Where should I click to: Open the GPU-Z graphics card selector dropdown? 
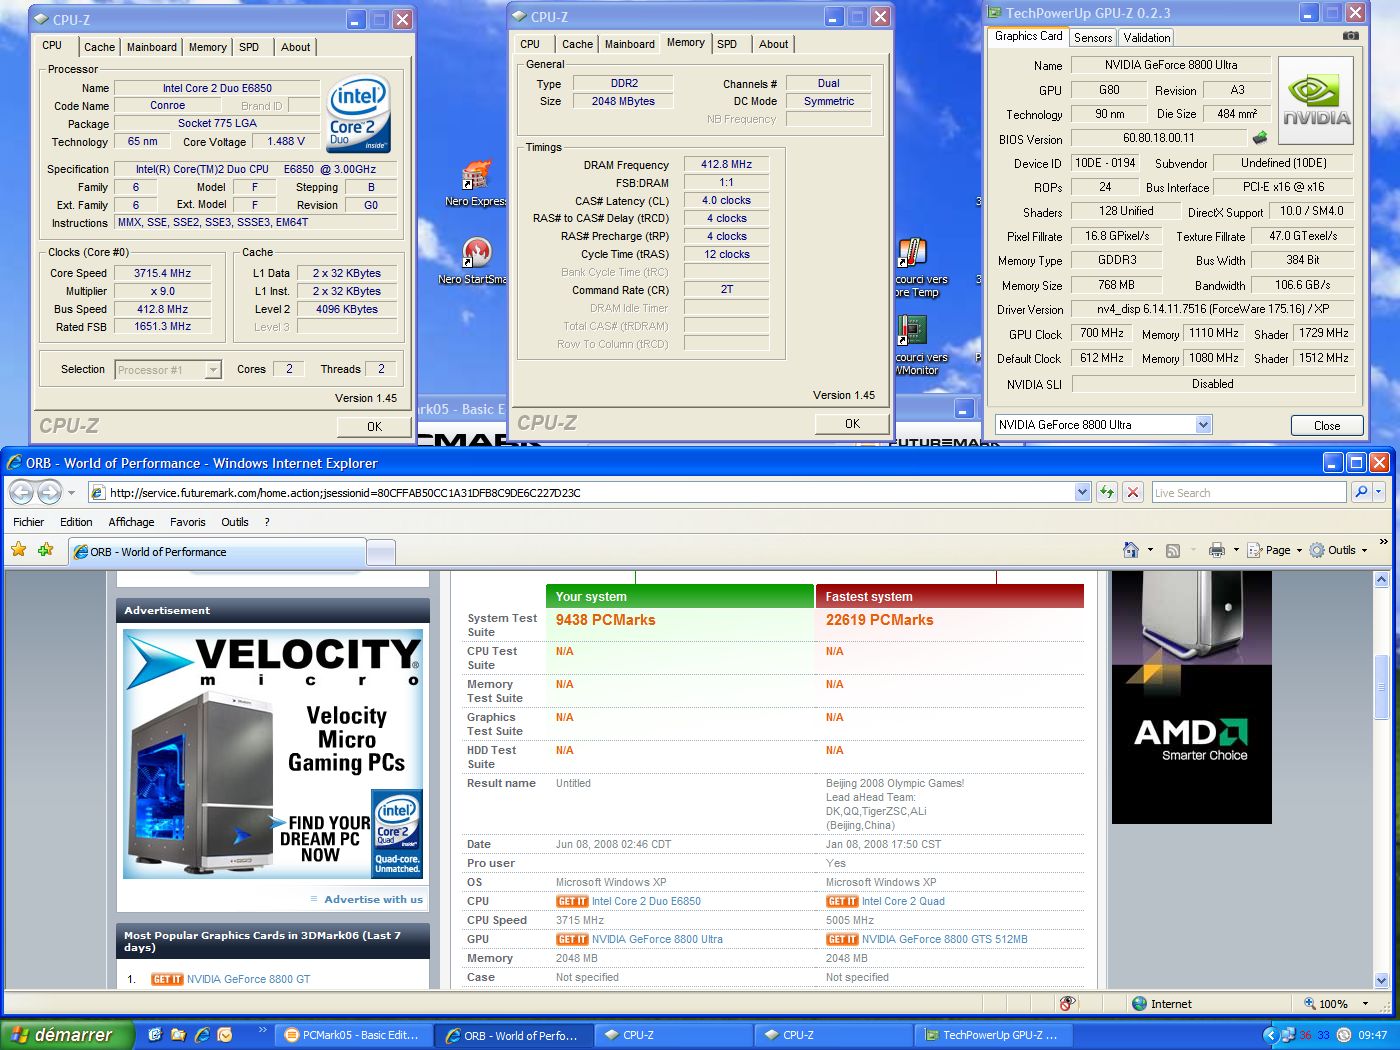1203,425
